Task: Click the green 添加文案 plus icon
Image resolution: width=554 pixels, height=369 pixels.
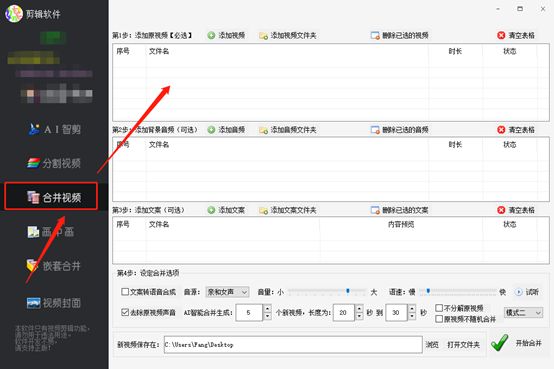Action: (211, 210)
